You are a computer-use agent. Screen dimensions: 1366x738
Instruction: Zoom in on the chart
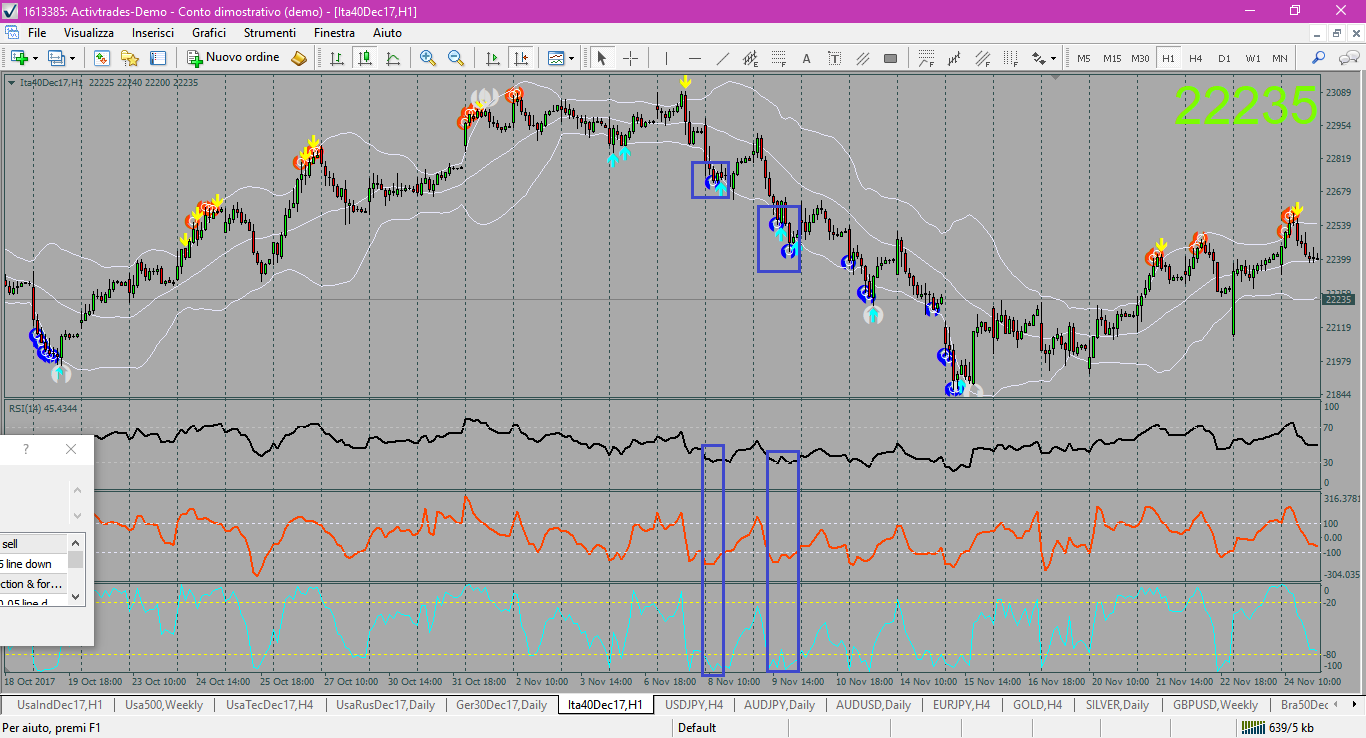[428, 58]
